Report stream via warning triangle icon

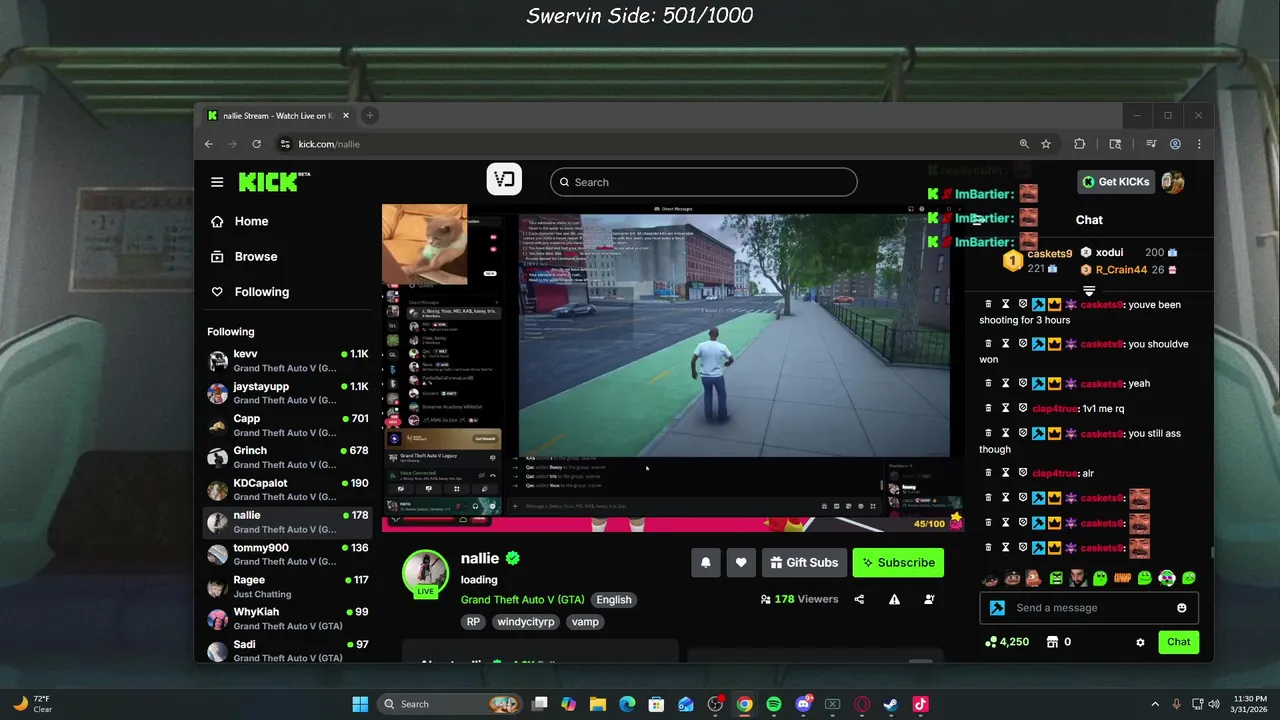894,599
